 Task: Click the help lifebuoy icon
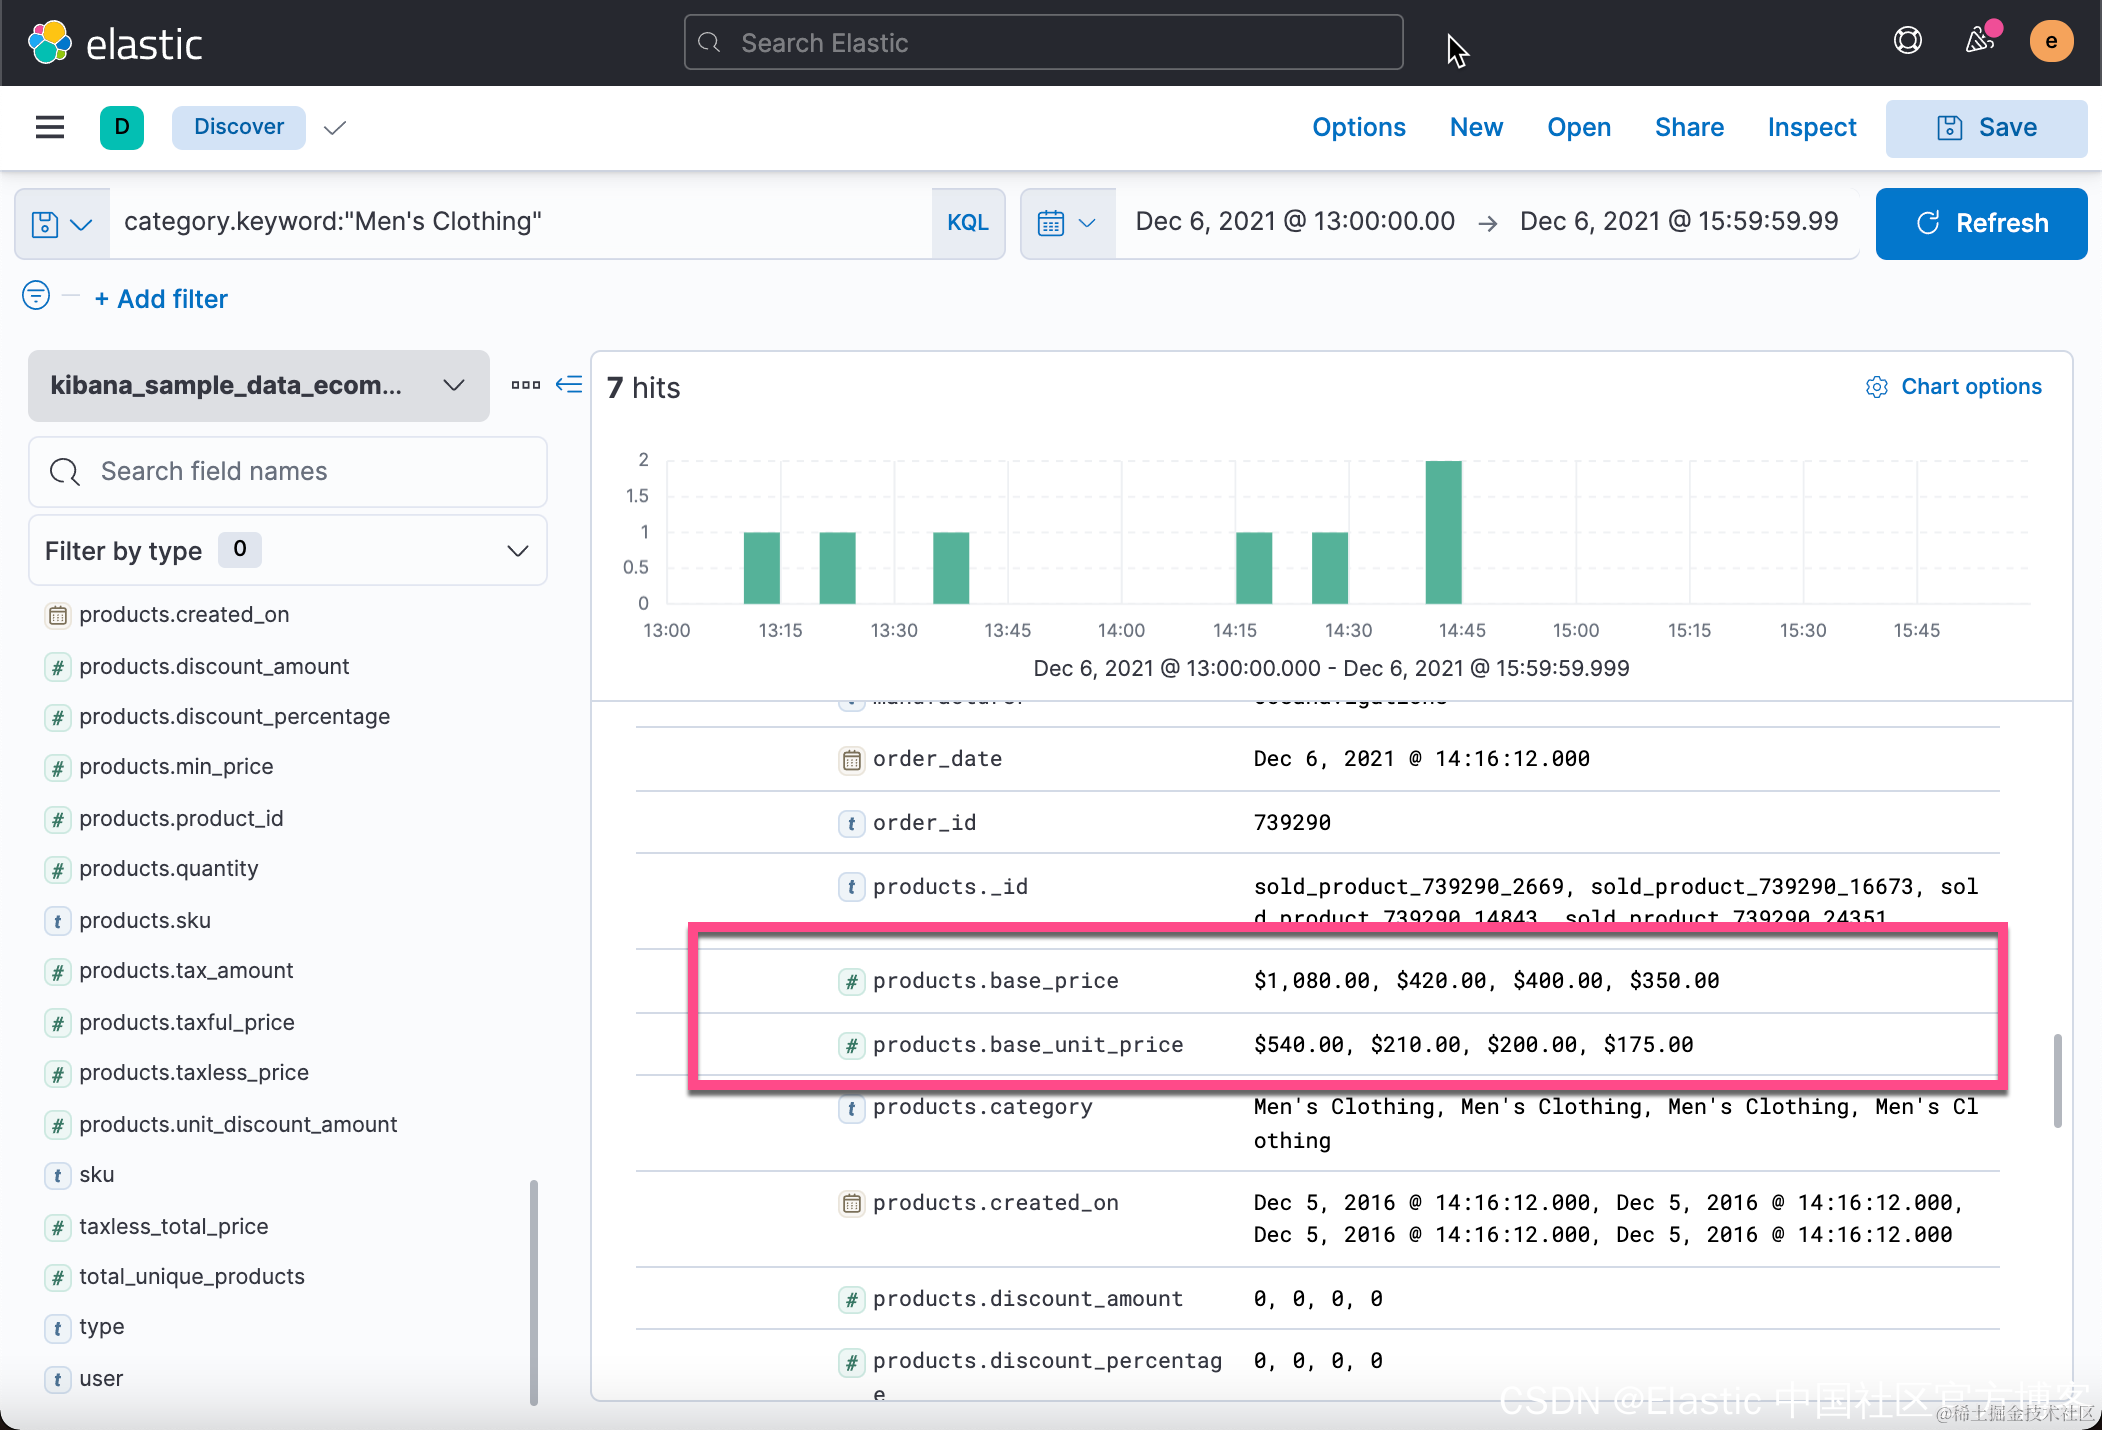[x=1907, y=41]
